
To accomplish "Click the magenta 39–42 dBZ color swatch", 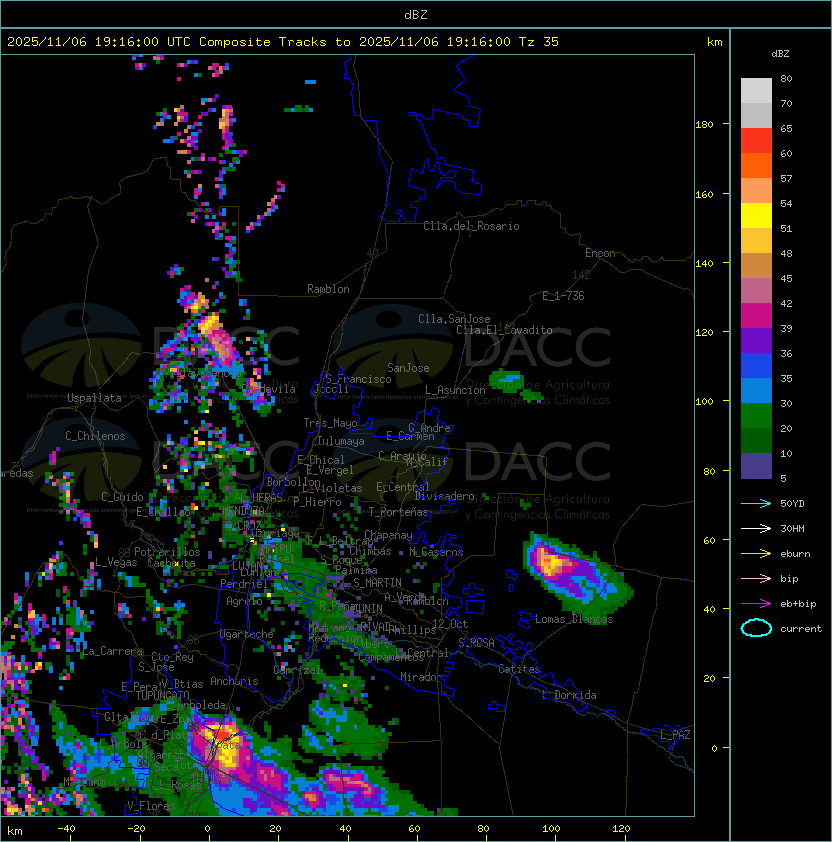I will (756, 316).
